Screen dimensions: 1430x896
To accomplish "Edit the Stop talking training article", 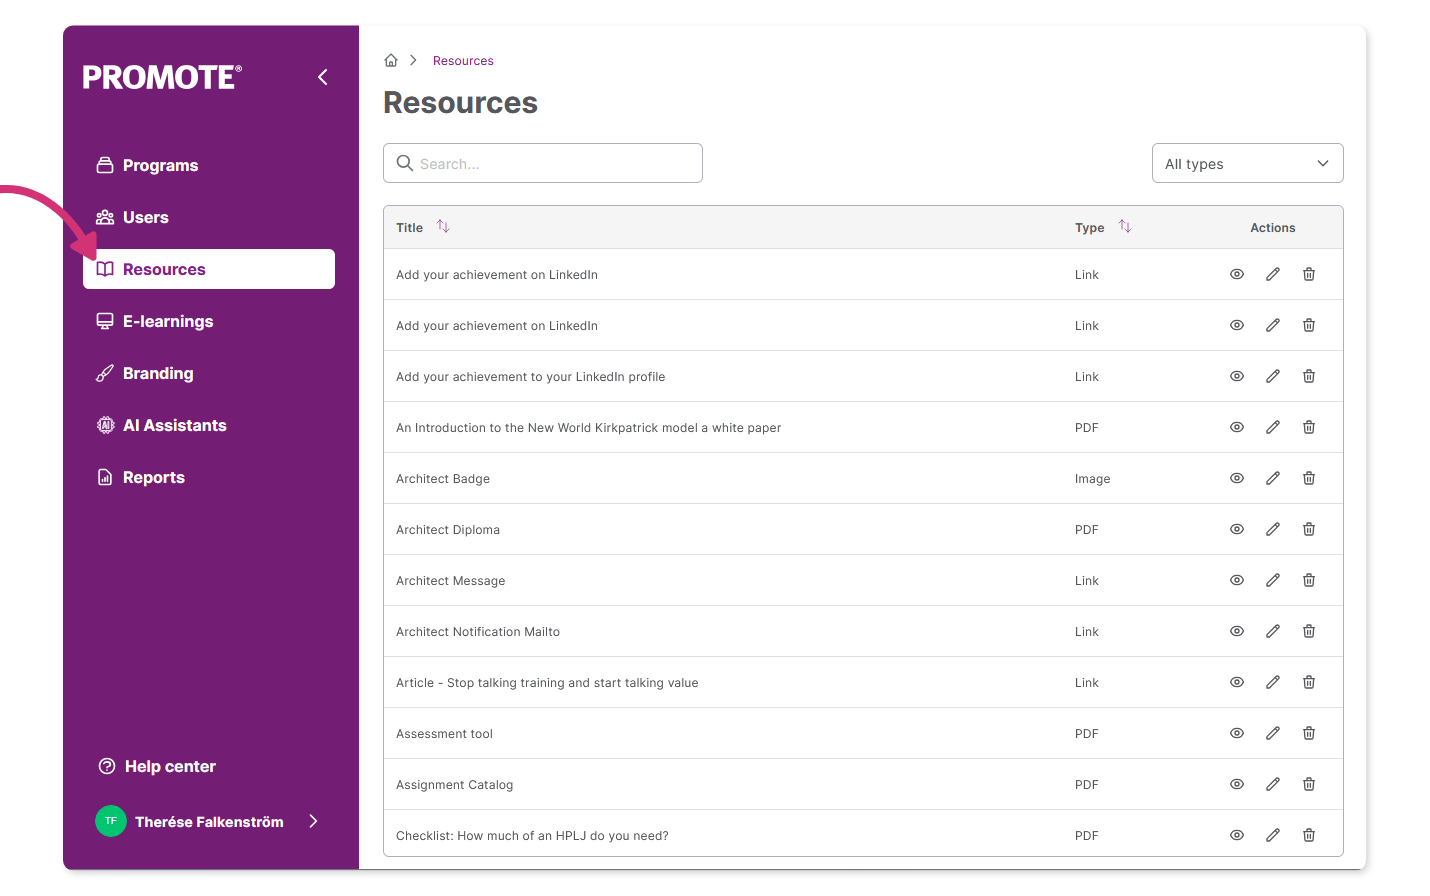I will point(1273,682).
